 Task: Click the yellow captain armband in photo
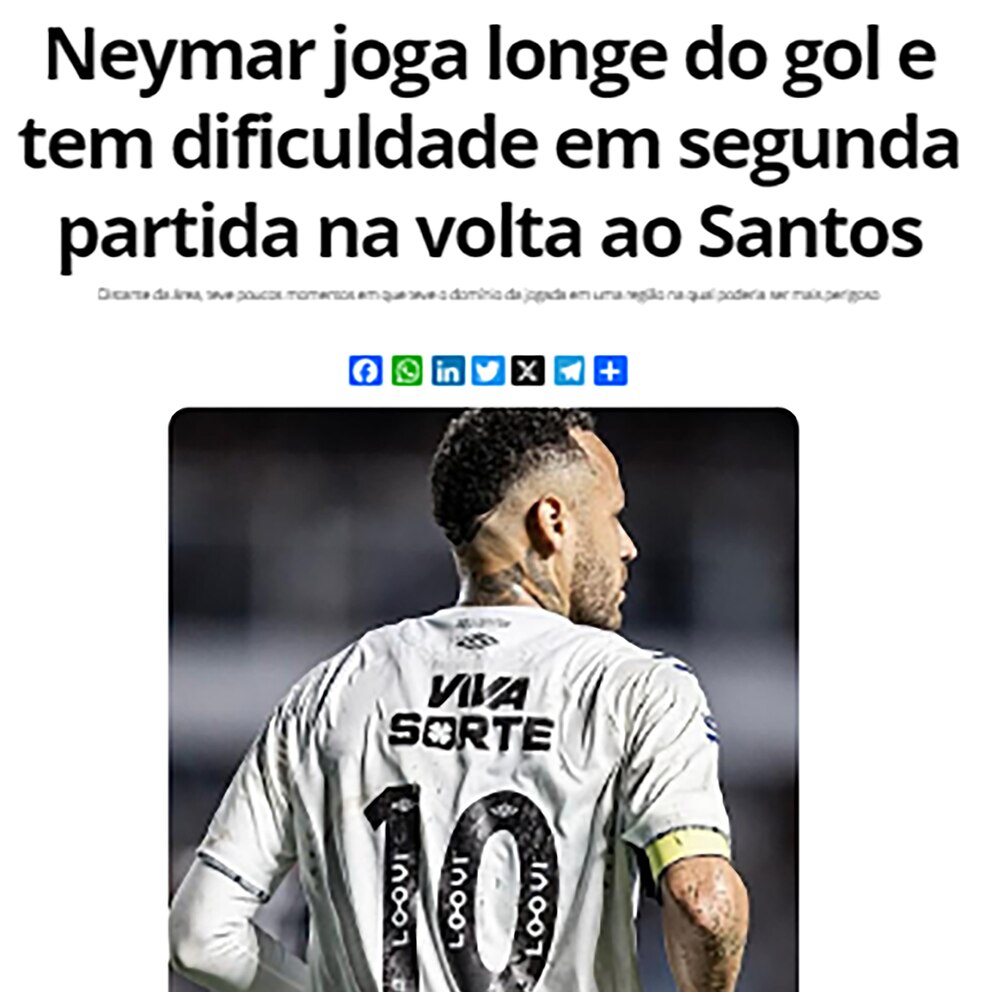pyautogui.click(x=686, y=850)
